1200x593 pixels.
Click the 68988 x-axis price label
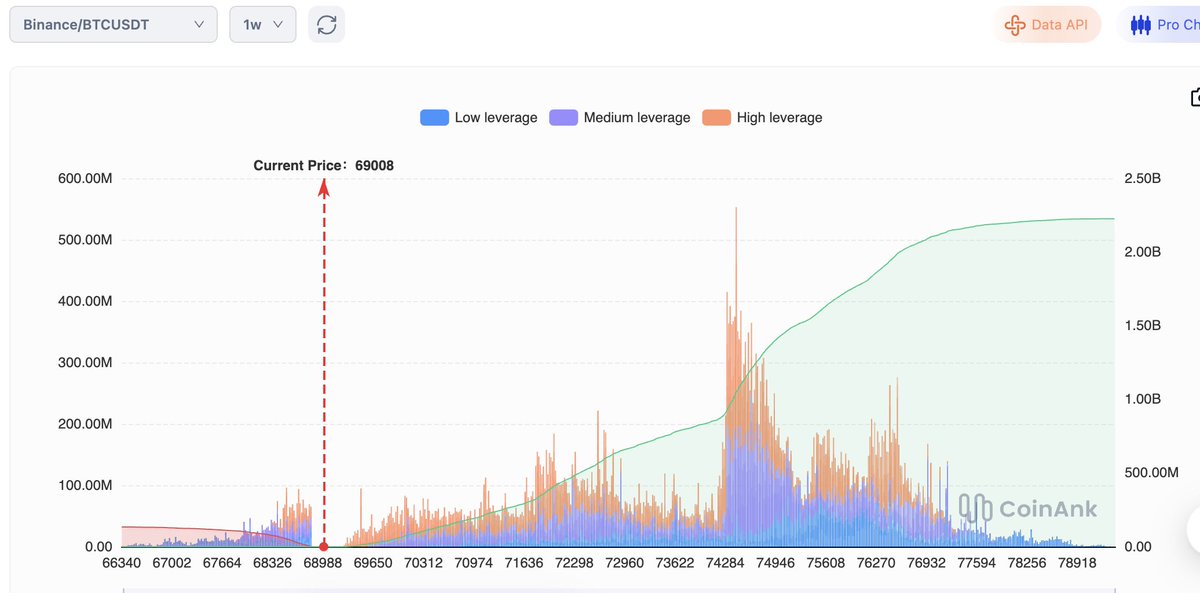323,564
